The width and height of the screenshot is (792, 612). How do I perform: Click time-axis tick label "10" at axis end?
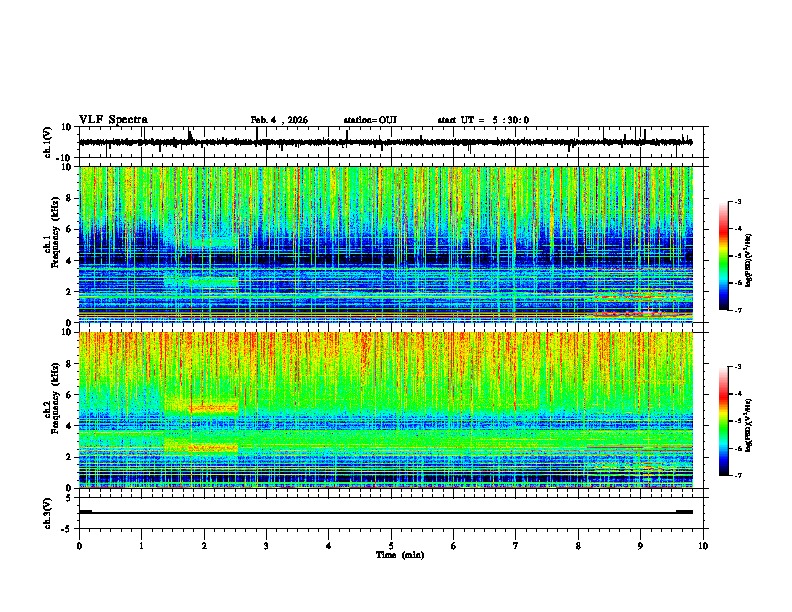click(x=703, y=546)
